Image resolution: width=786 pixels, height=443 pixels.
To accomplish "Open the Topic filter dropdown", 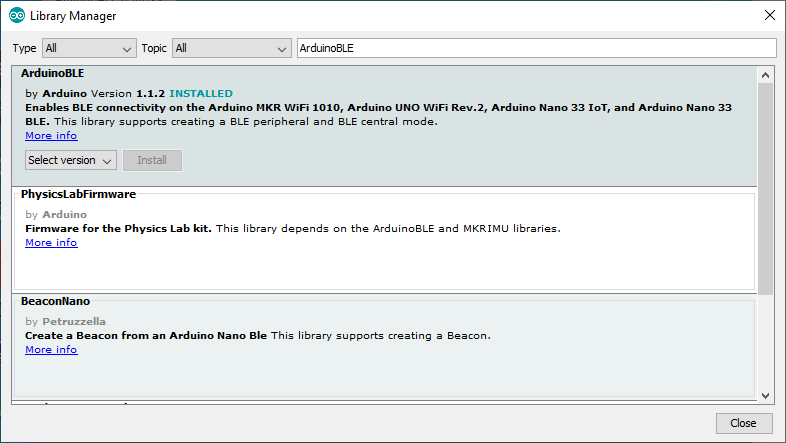I will coord(232,48).
